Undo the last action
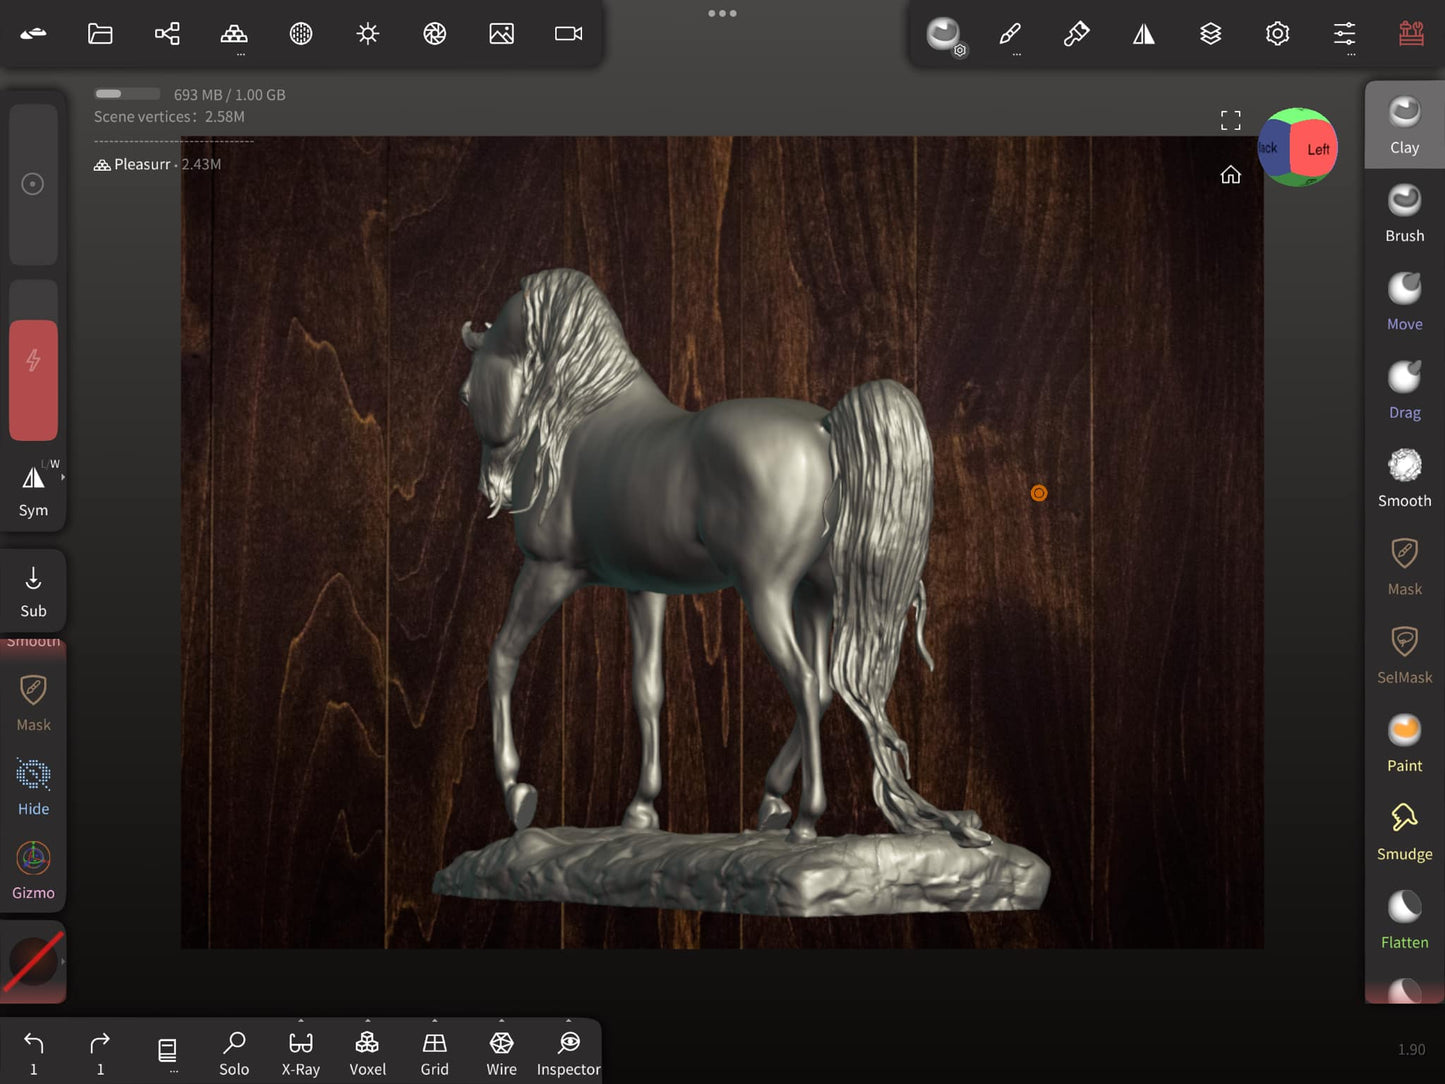The image size is (1445, 1084). [33, 1053]
